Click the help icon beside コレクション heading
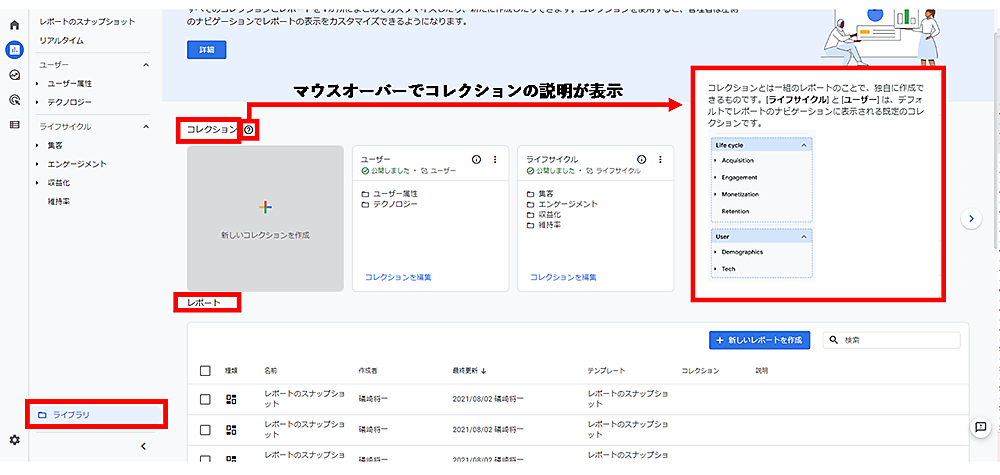This screenshot has height=475, width=1000. 248,130
